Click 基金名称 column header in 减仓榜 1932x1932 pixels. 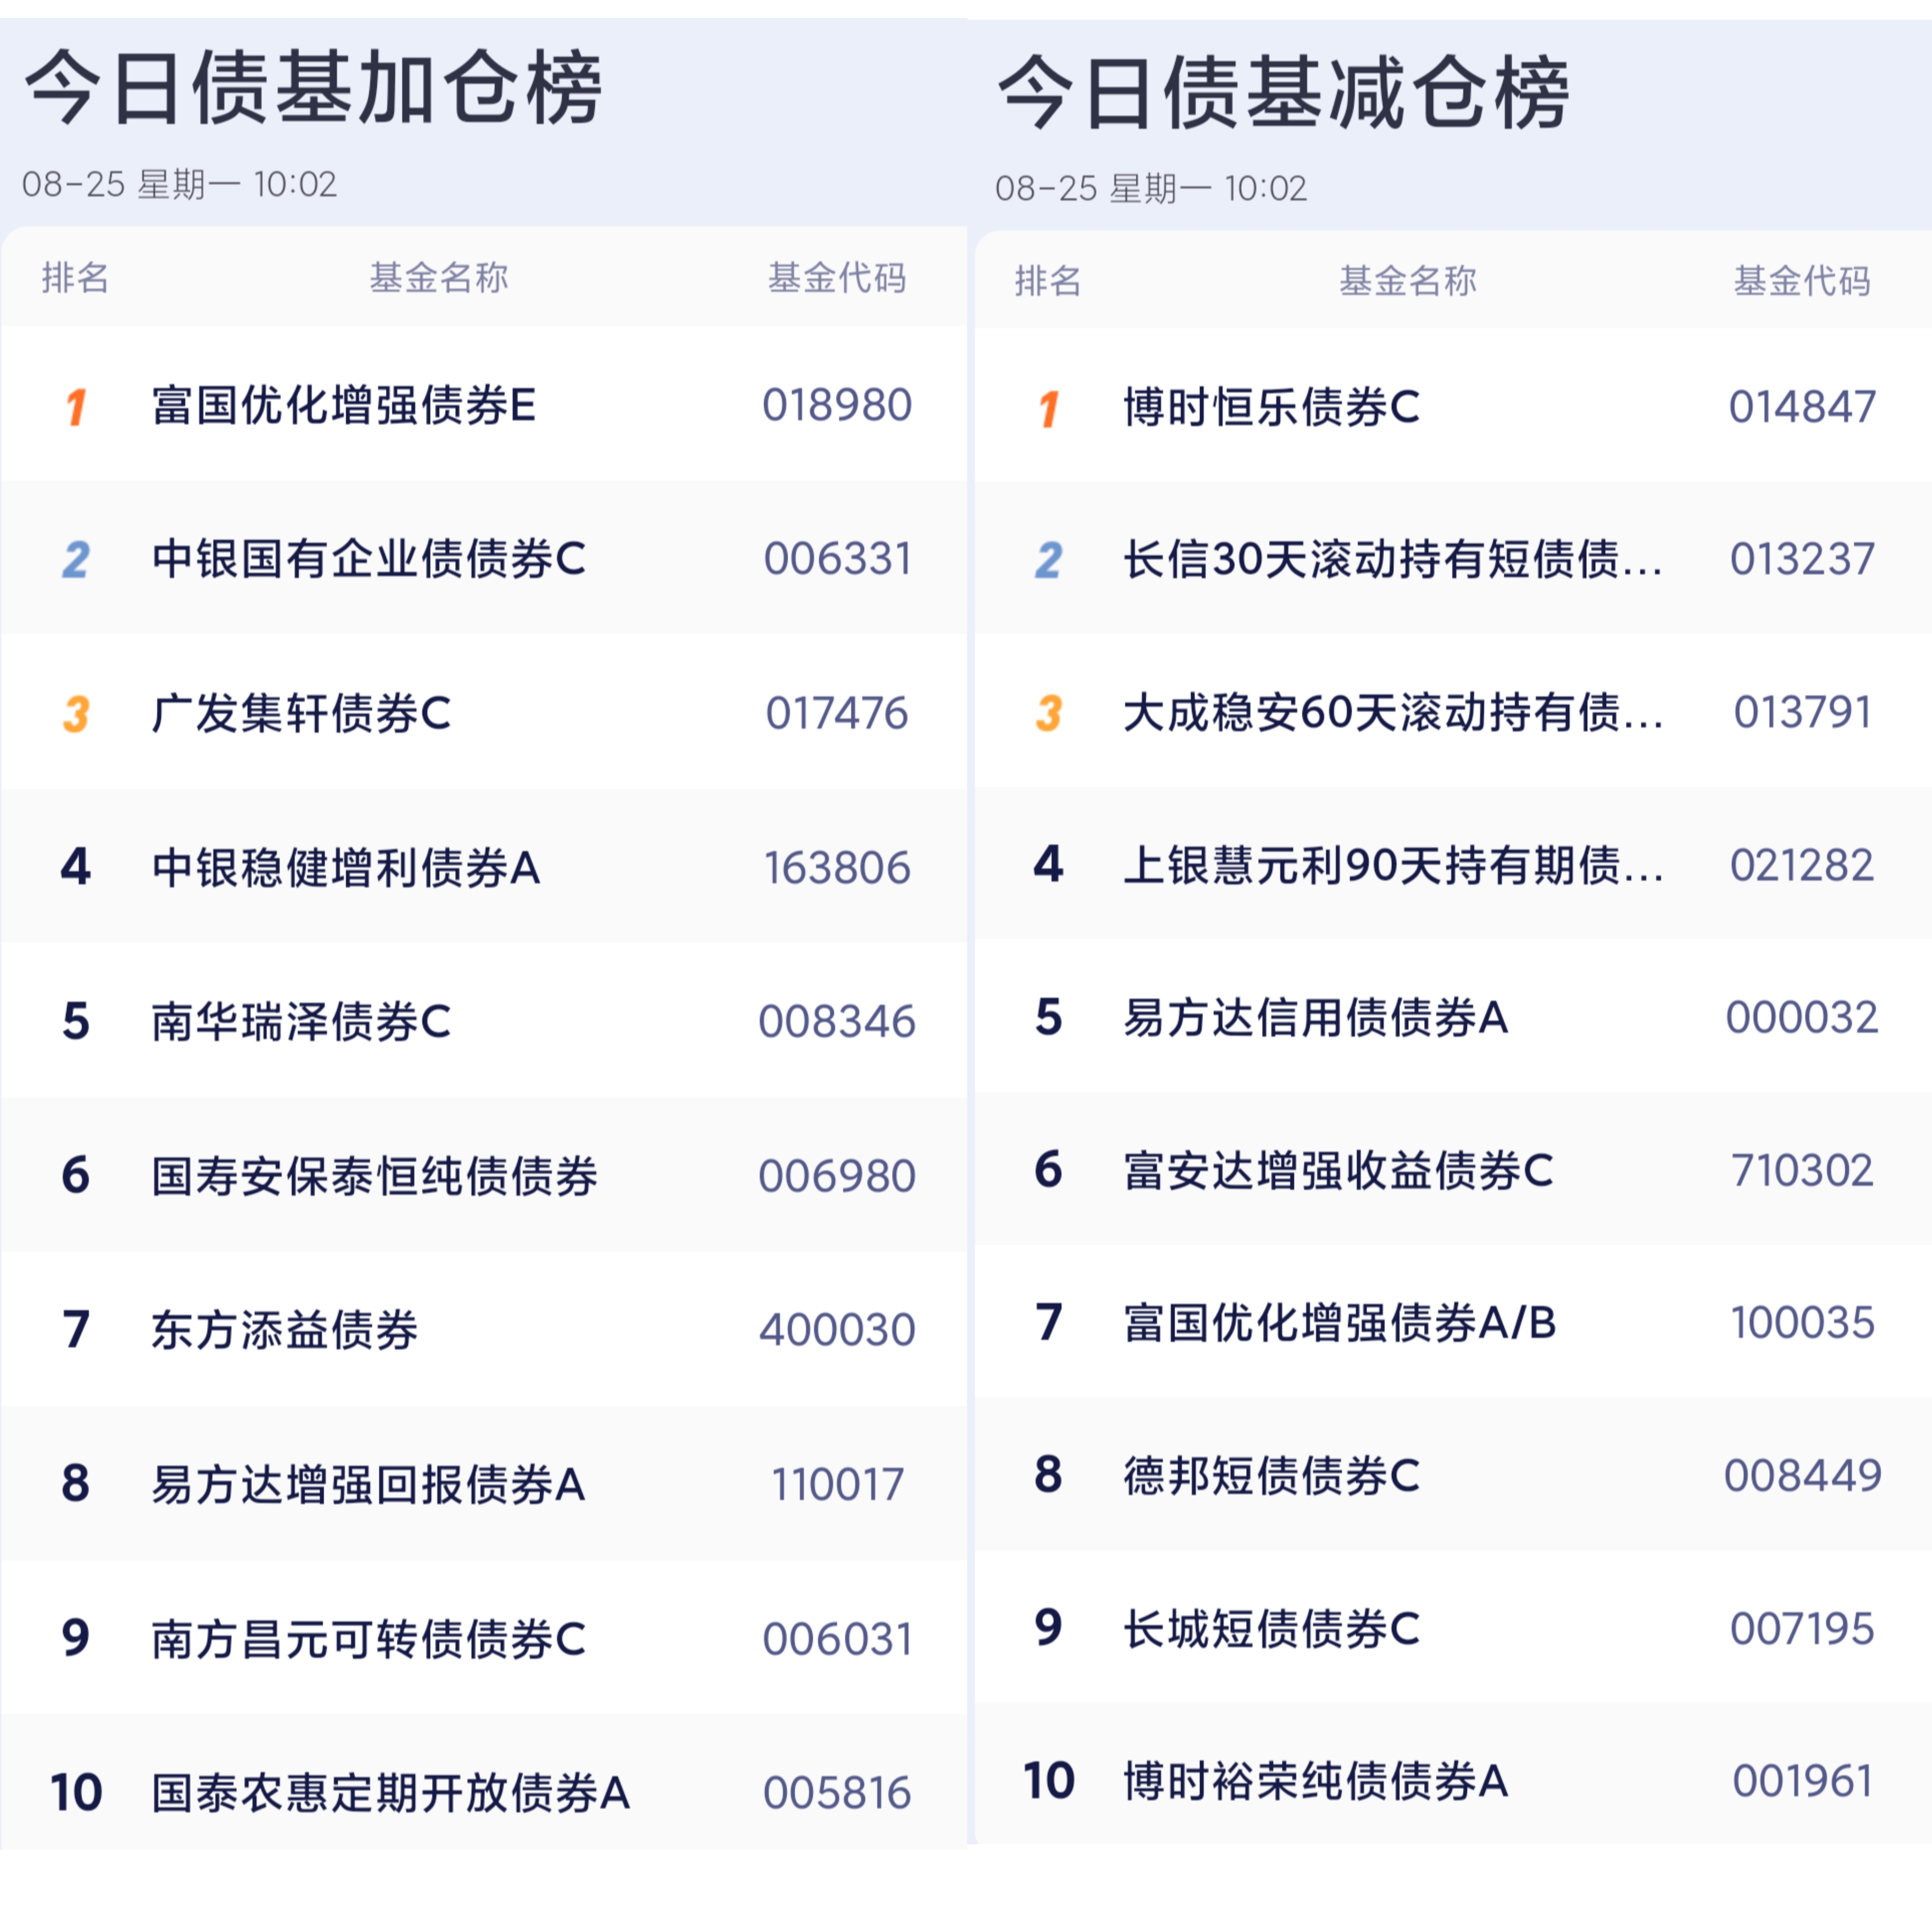point(1408,280)
